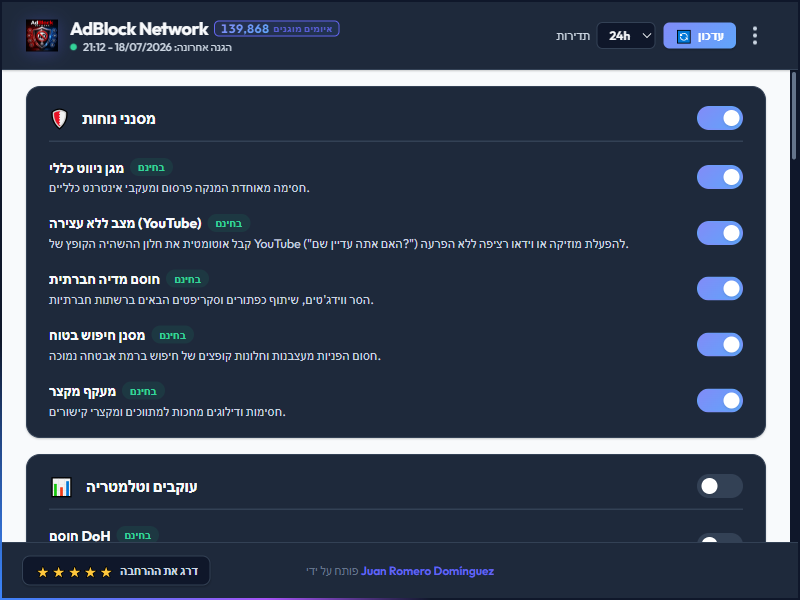Toggle the חוסם DoH switch
The height and width of the screenshot is (600, 800).
(719, 538)
